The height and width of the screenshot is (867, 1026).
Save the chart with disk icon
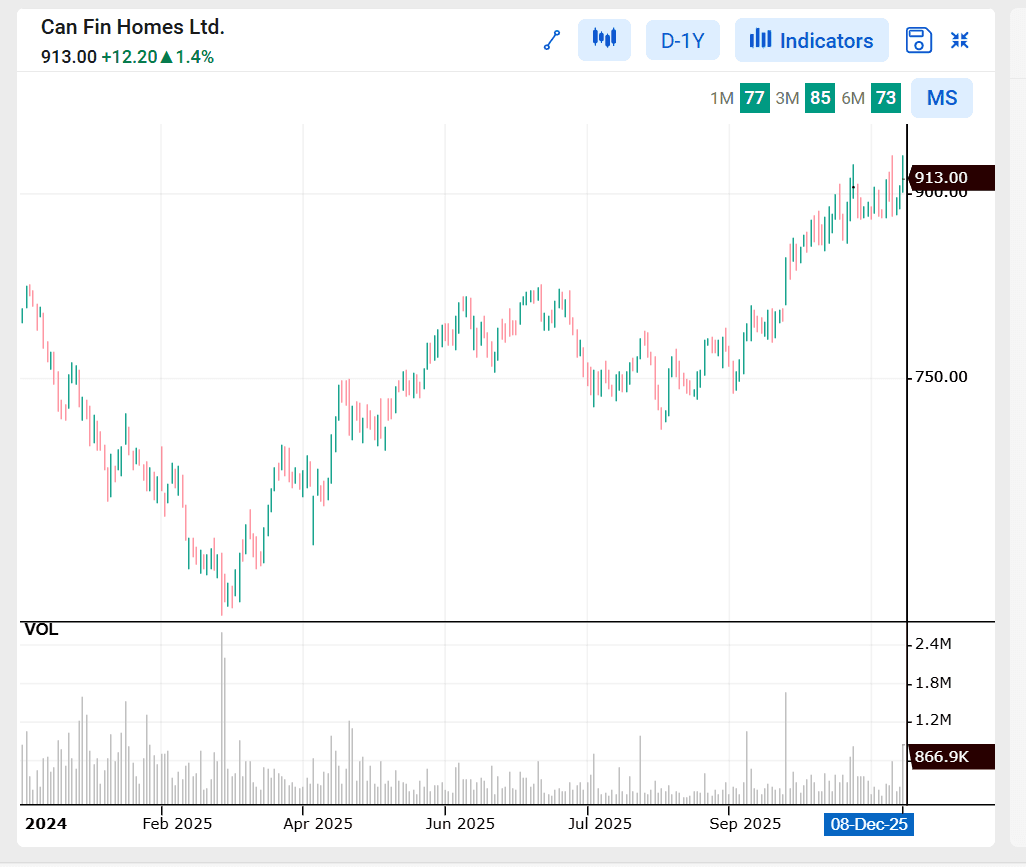[x=919, y=41]
